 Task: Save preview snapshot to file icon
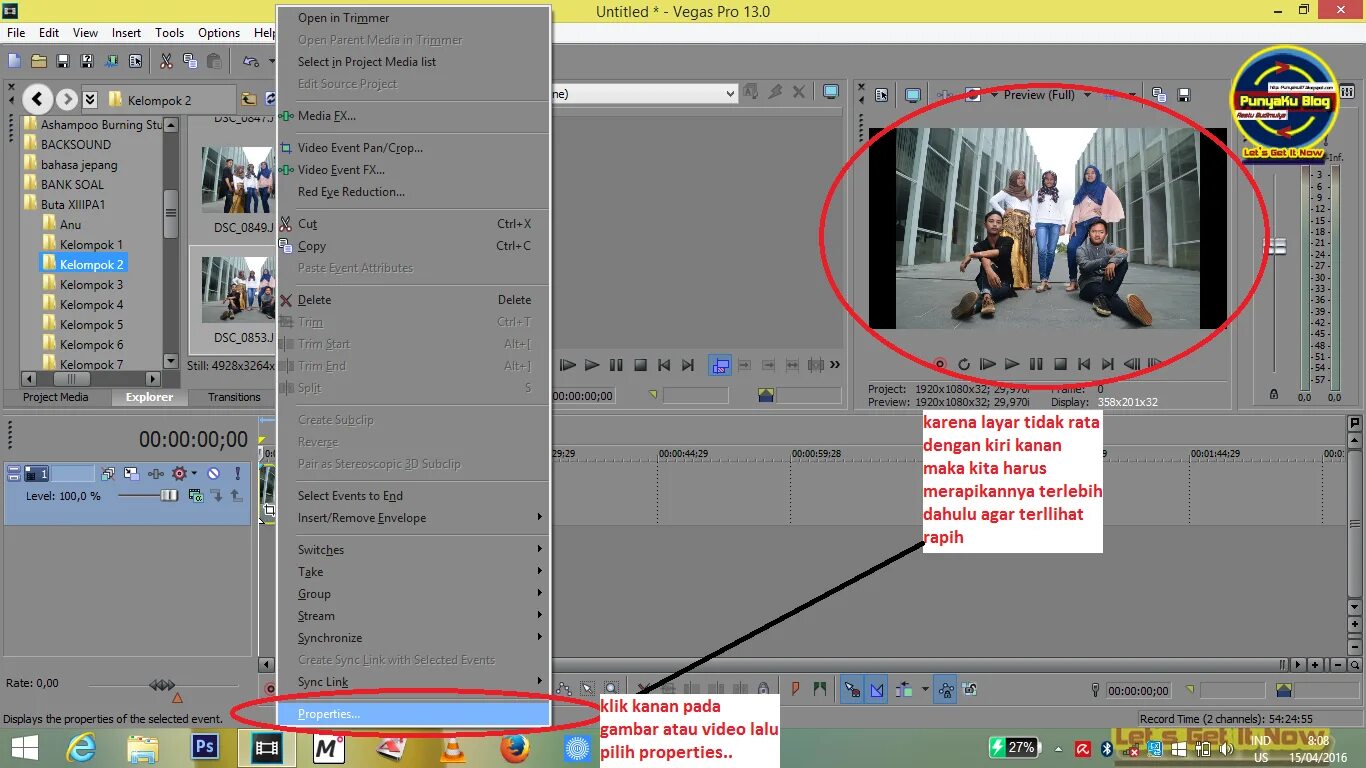click(1184, 95)
